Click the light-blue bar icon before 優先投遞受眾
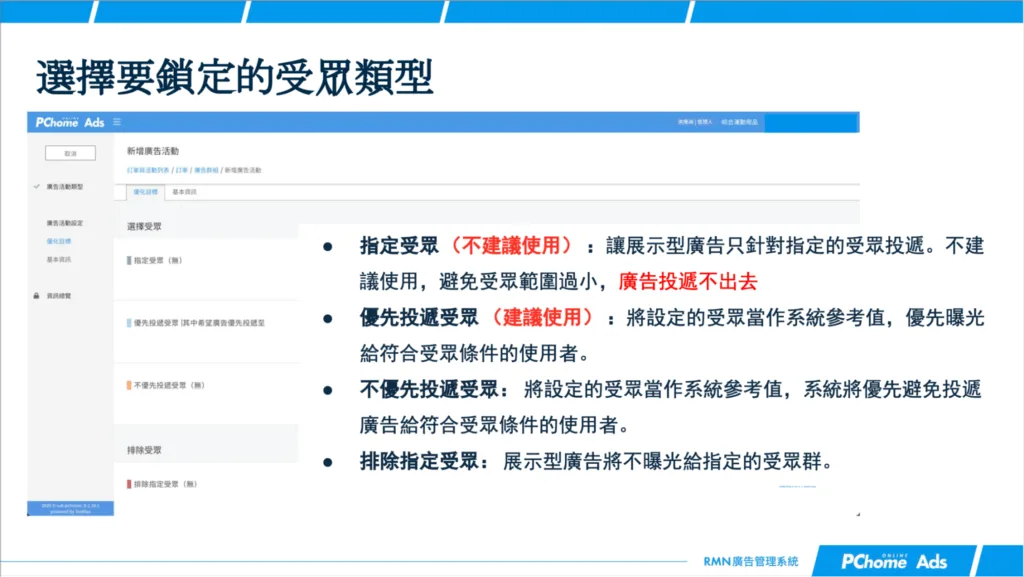This screenshot has width=1024, height=577. click(128, 323)
